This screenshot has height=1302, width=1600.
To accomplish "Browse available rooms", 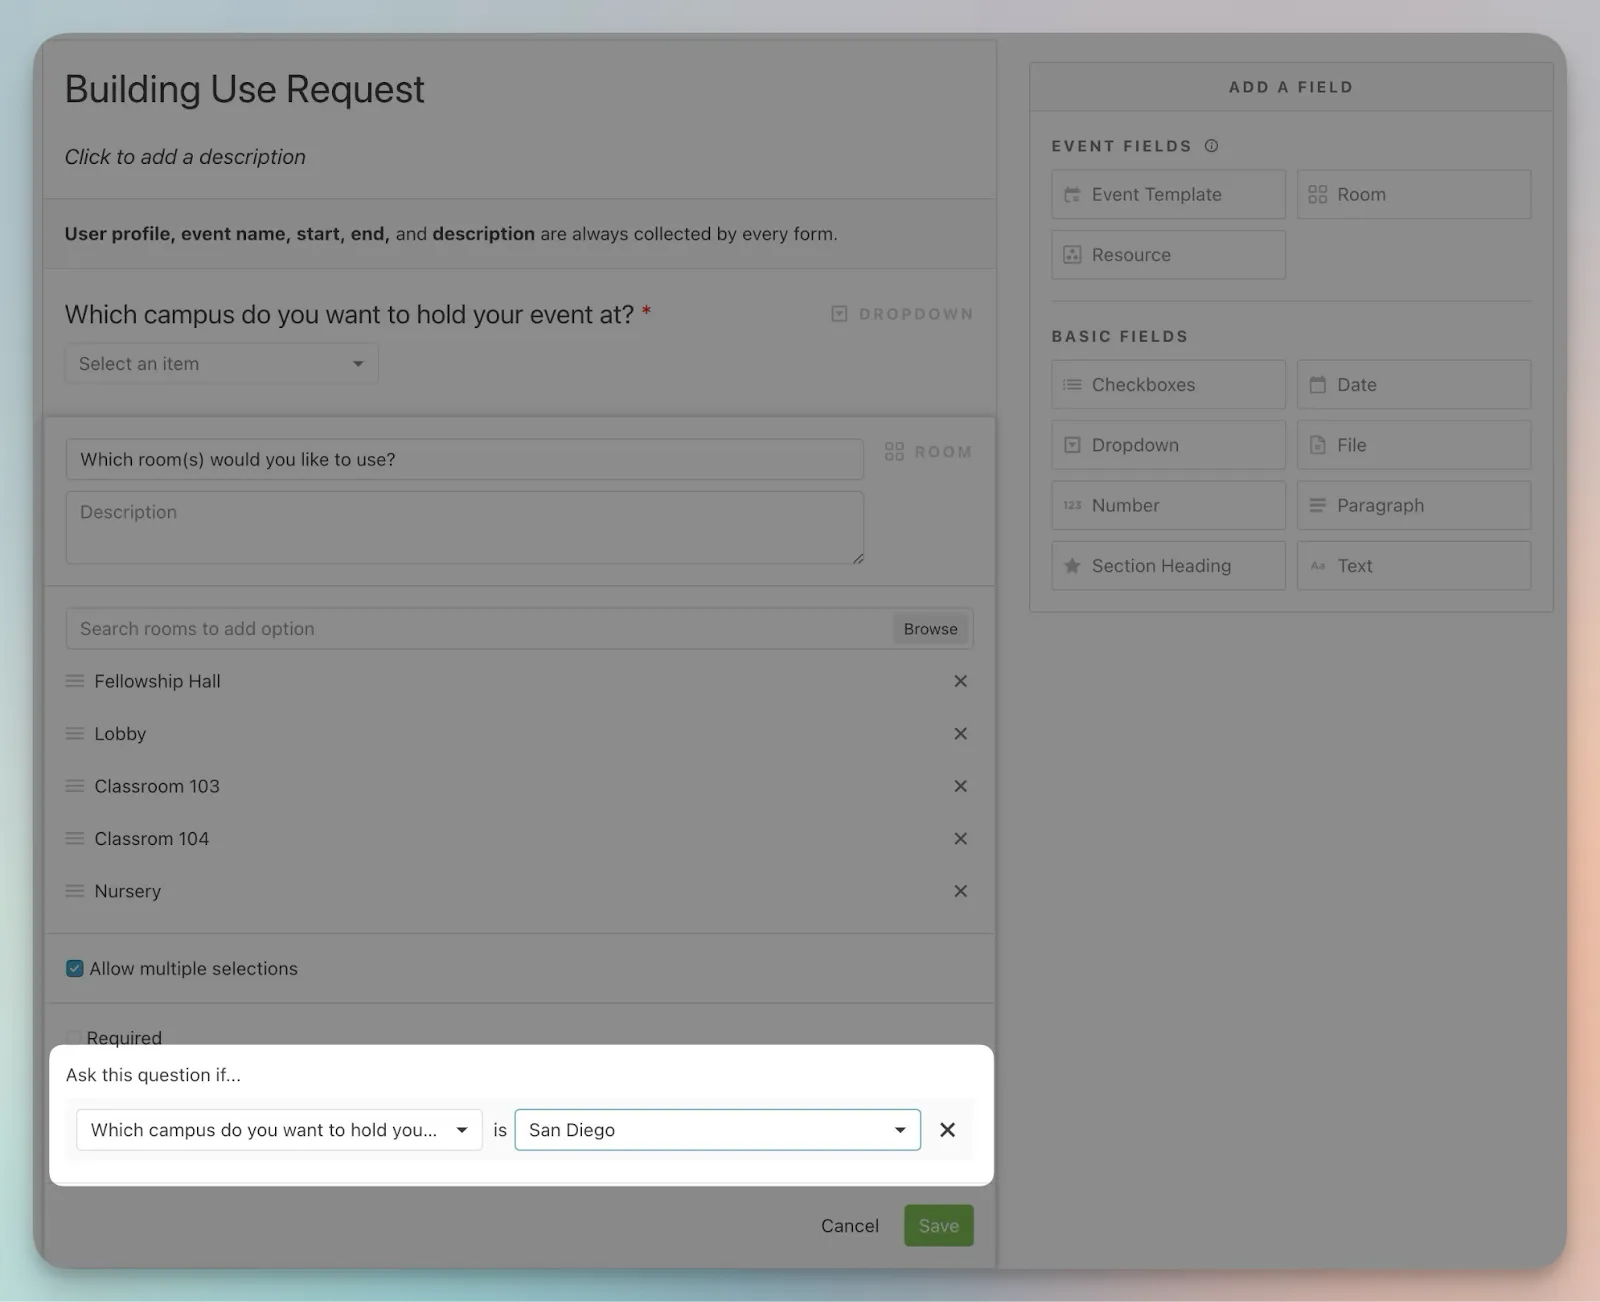I will (x=930, y=629).
